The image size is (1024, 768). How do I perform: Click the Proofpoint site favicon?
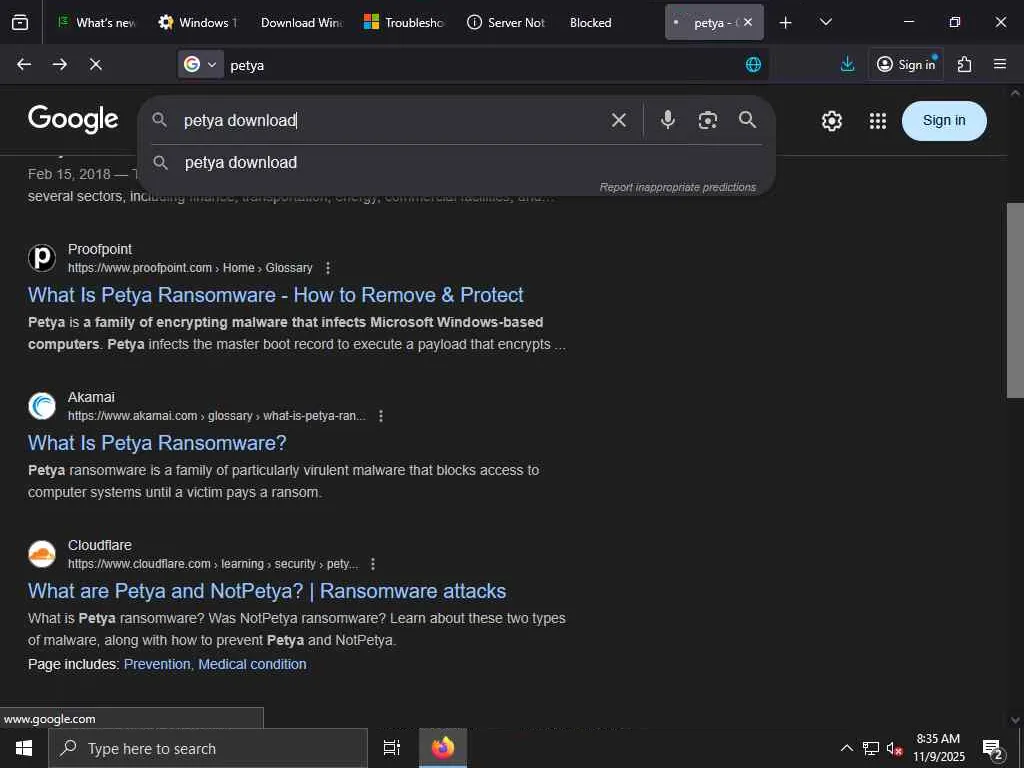[42, 257]
